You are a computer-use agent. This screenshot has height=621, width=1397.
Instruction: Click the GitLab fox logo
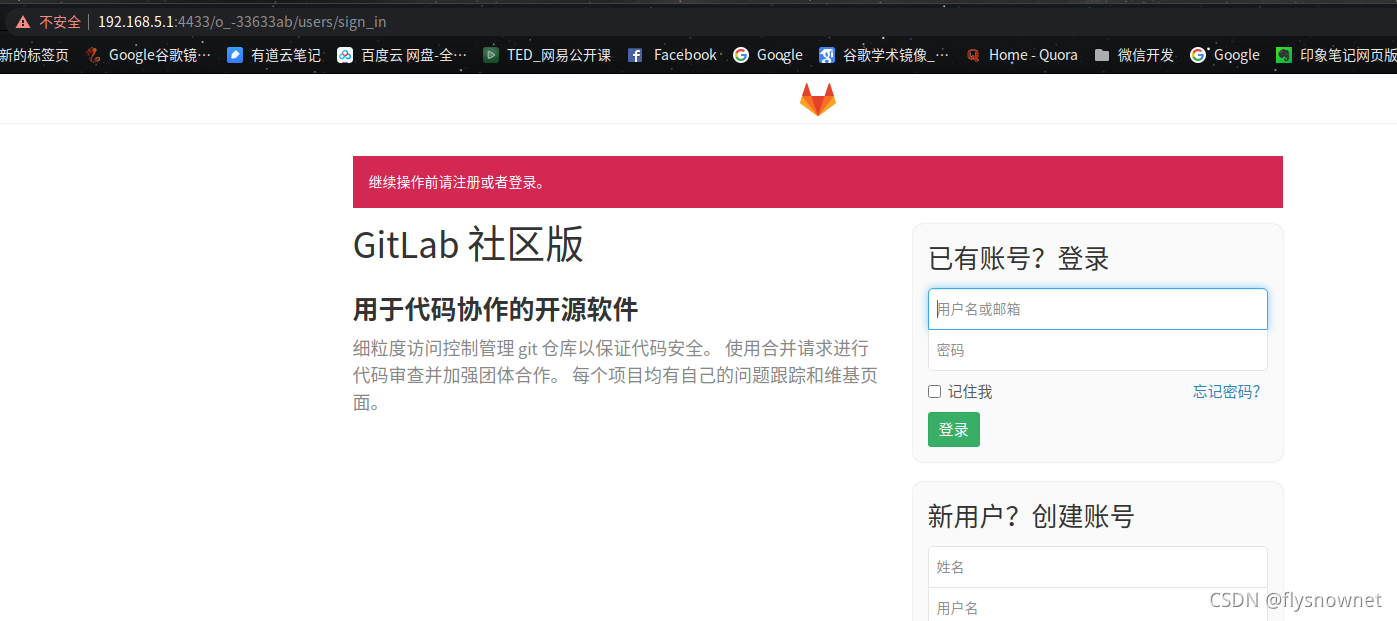tap(817, 99)
